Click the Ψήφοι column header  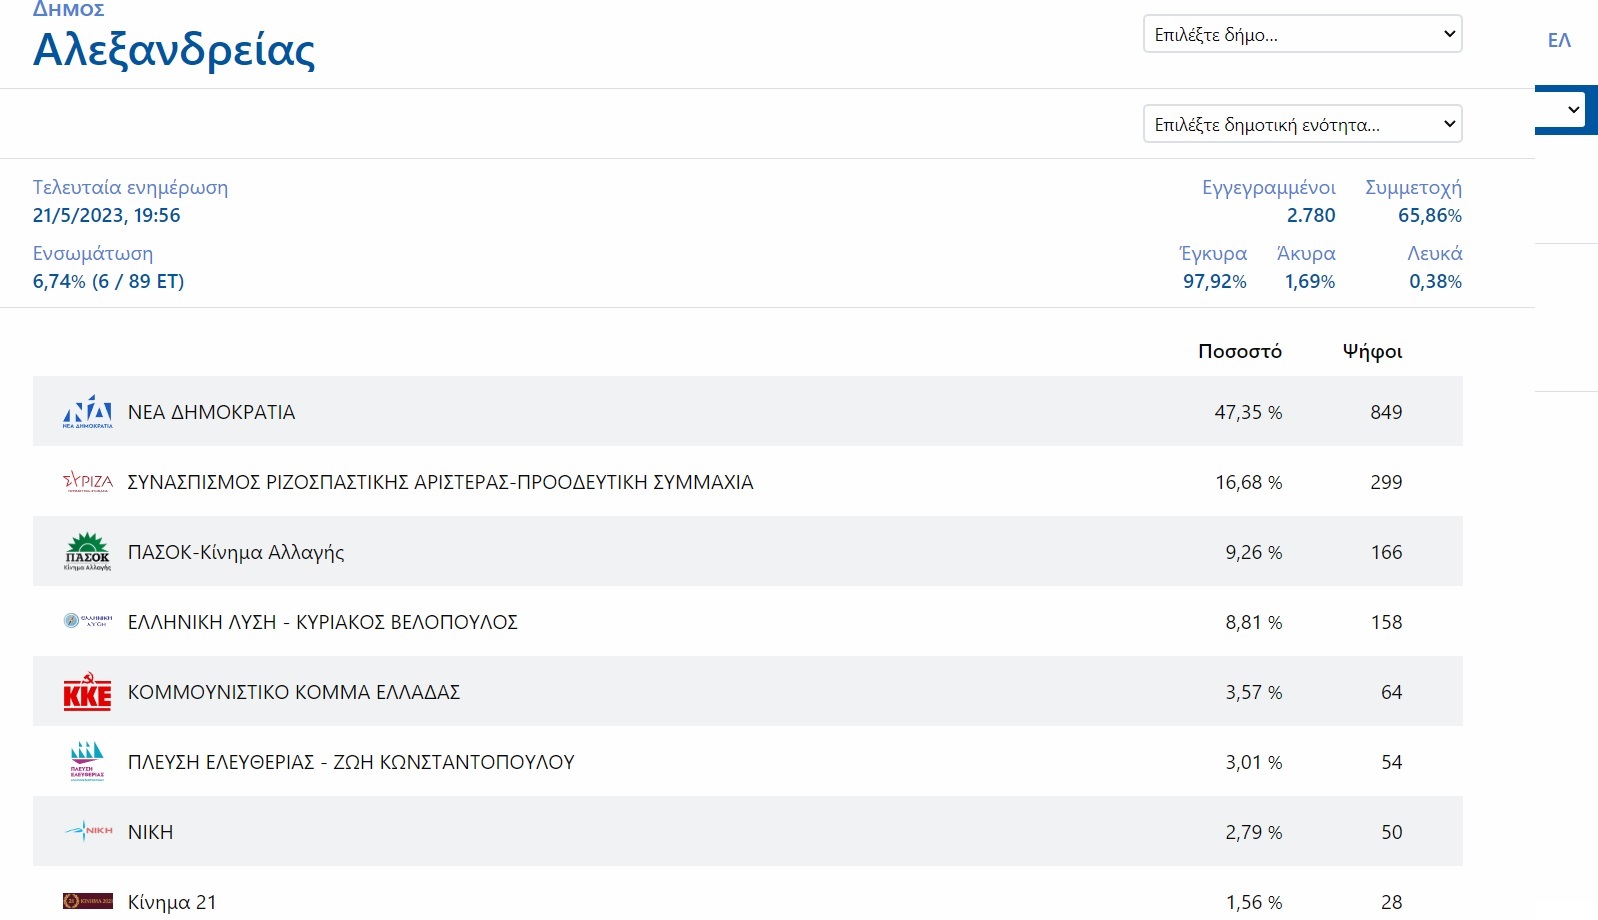(x=1372, y=351)
